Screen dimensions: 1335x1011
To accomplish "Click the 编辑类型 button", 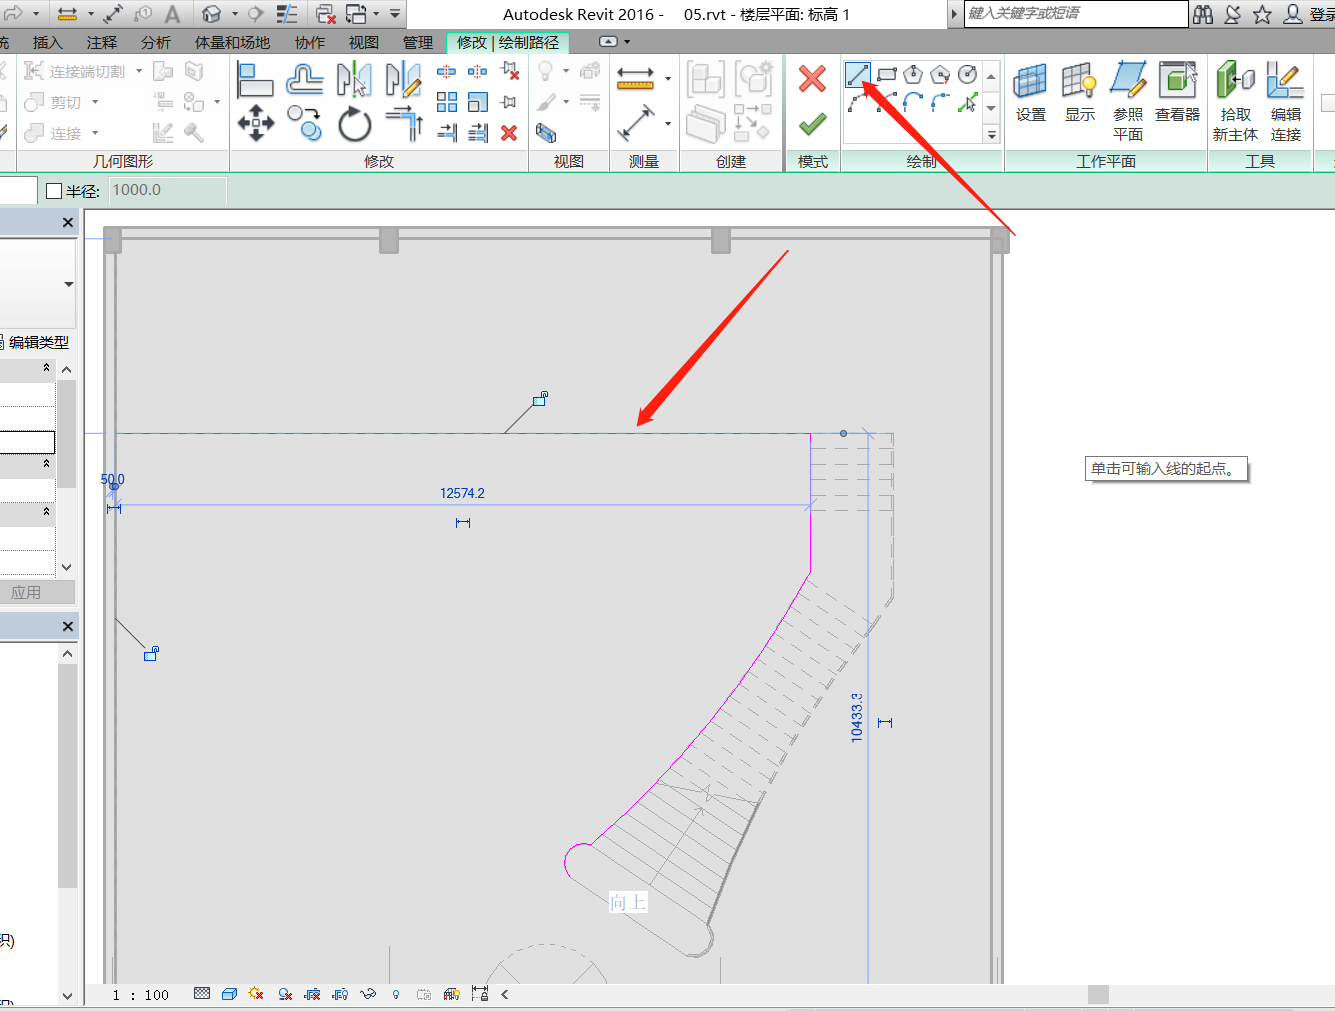I will point(38,342).
